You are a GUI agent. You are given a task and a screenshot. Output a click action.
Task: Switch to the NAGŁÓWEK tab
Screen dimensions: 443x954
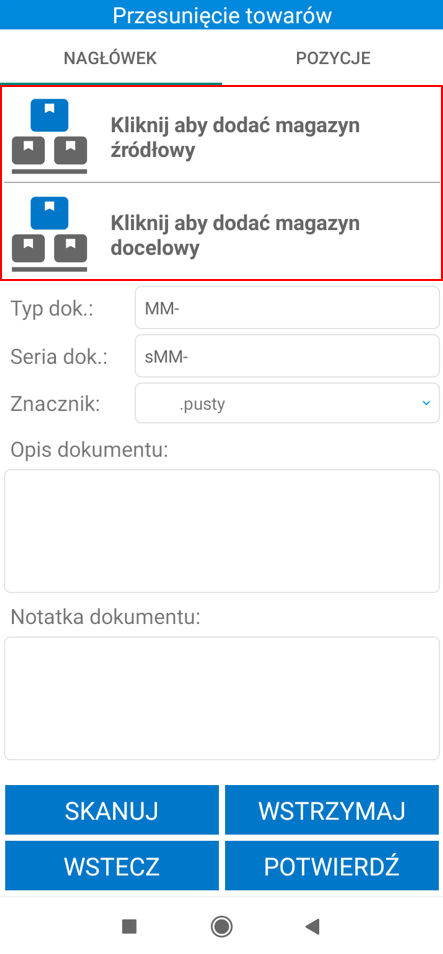click(111, 58)
